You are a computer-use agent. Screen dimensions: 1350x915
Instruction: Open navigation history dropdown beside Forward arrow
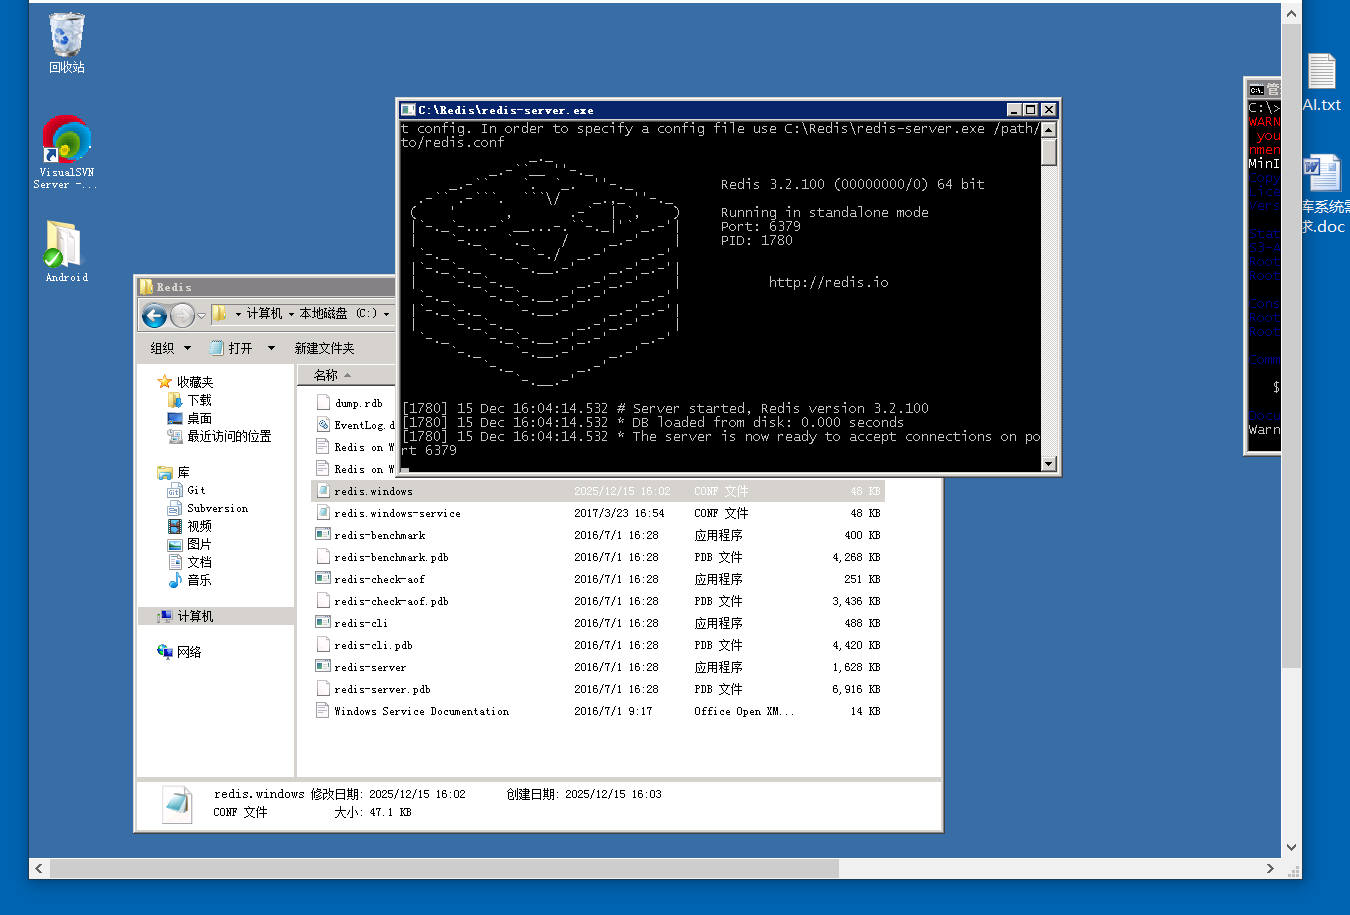point(201,316)
